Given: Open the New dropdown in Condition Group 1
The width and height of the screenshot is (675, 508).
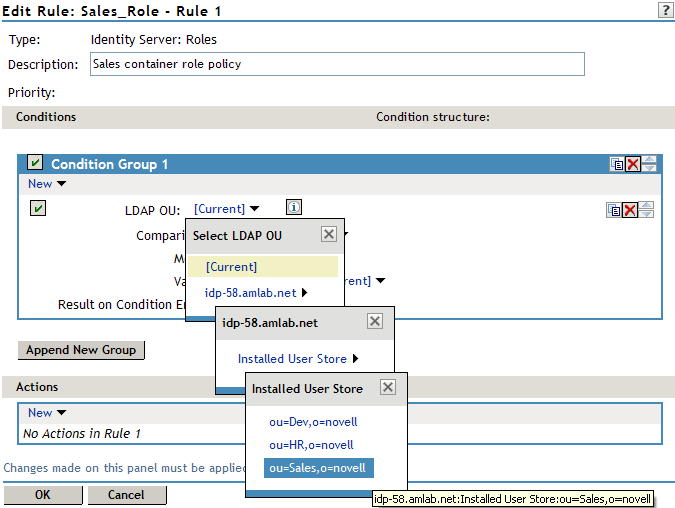Looking at the screenshot, I should 46,184.
